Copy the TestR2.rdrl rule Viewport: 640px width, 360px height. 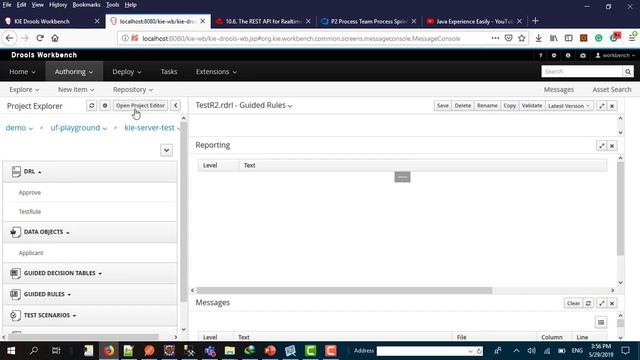pos(509,106)
